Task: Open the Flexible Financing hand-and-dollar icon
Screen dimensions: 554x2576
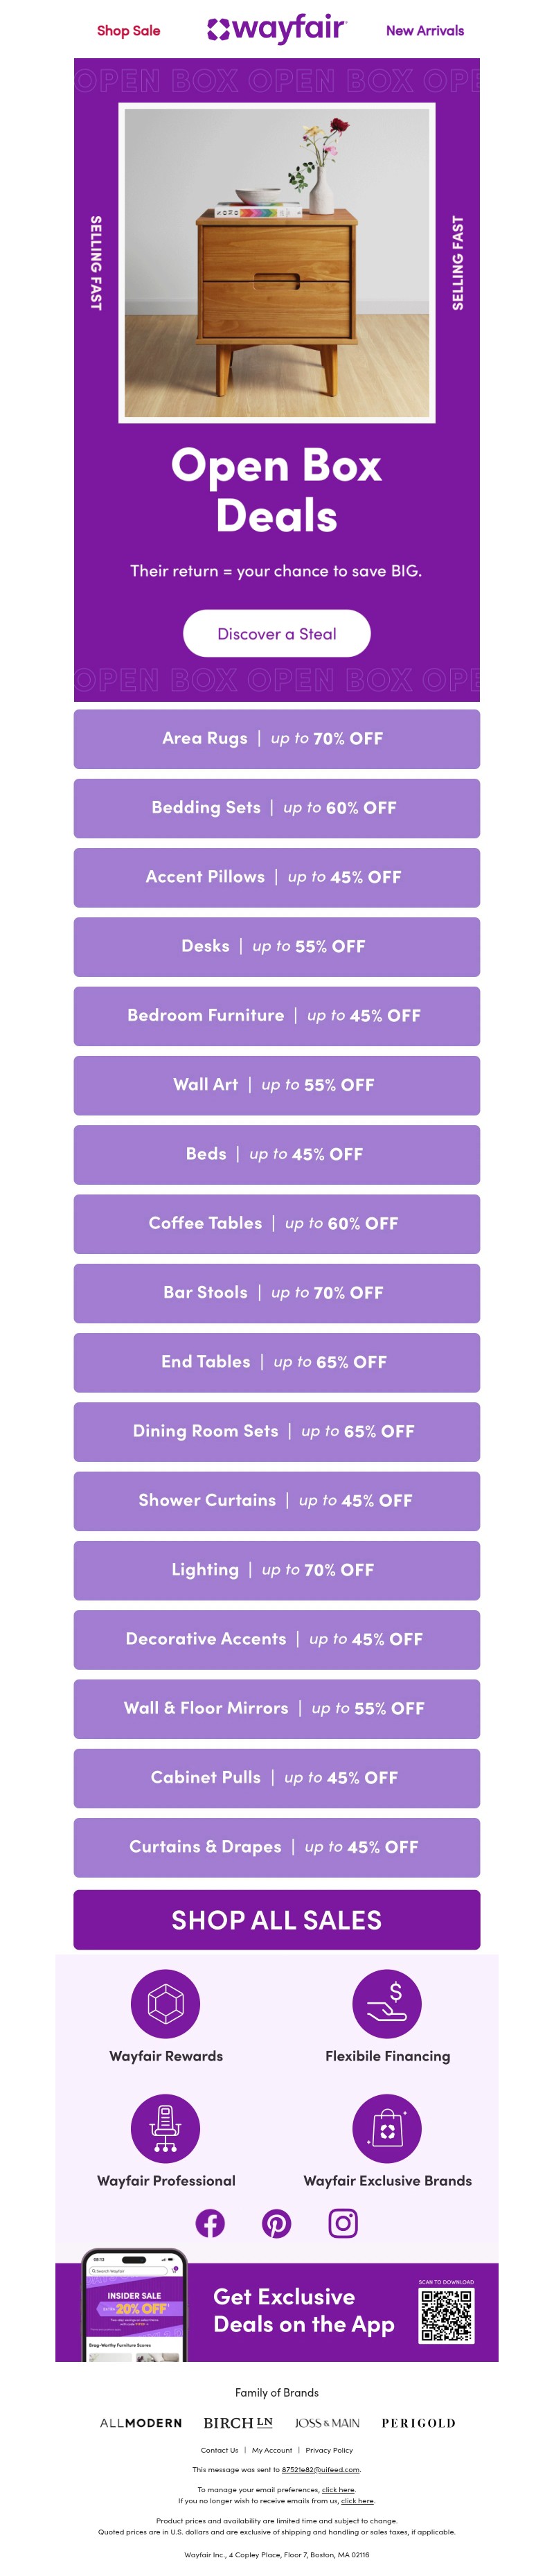Action: (387, 2003)
